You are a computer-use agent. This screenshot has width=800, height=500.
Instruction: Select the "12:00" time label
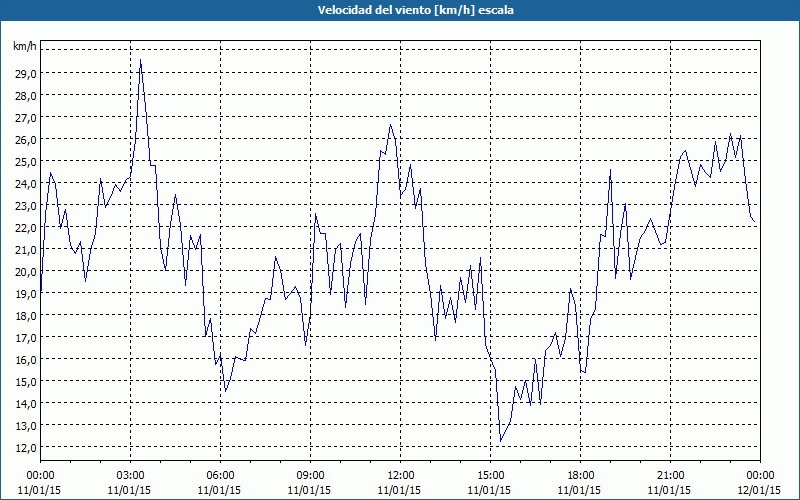(x=401, y=476)
